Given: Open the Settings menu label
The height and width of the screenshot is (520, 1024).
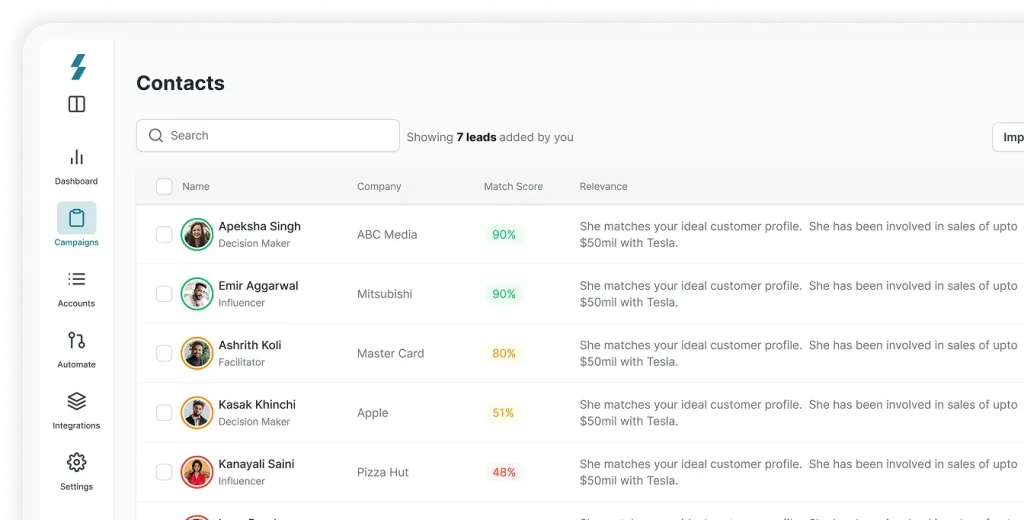Looking at the screenshot, I should click(x=76, y=487).
